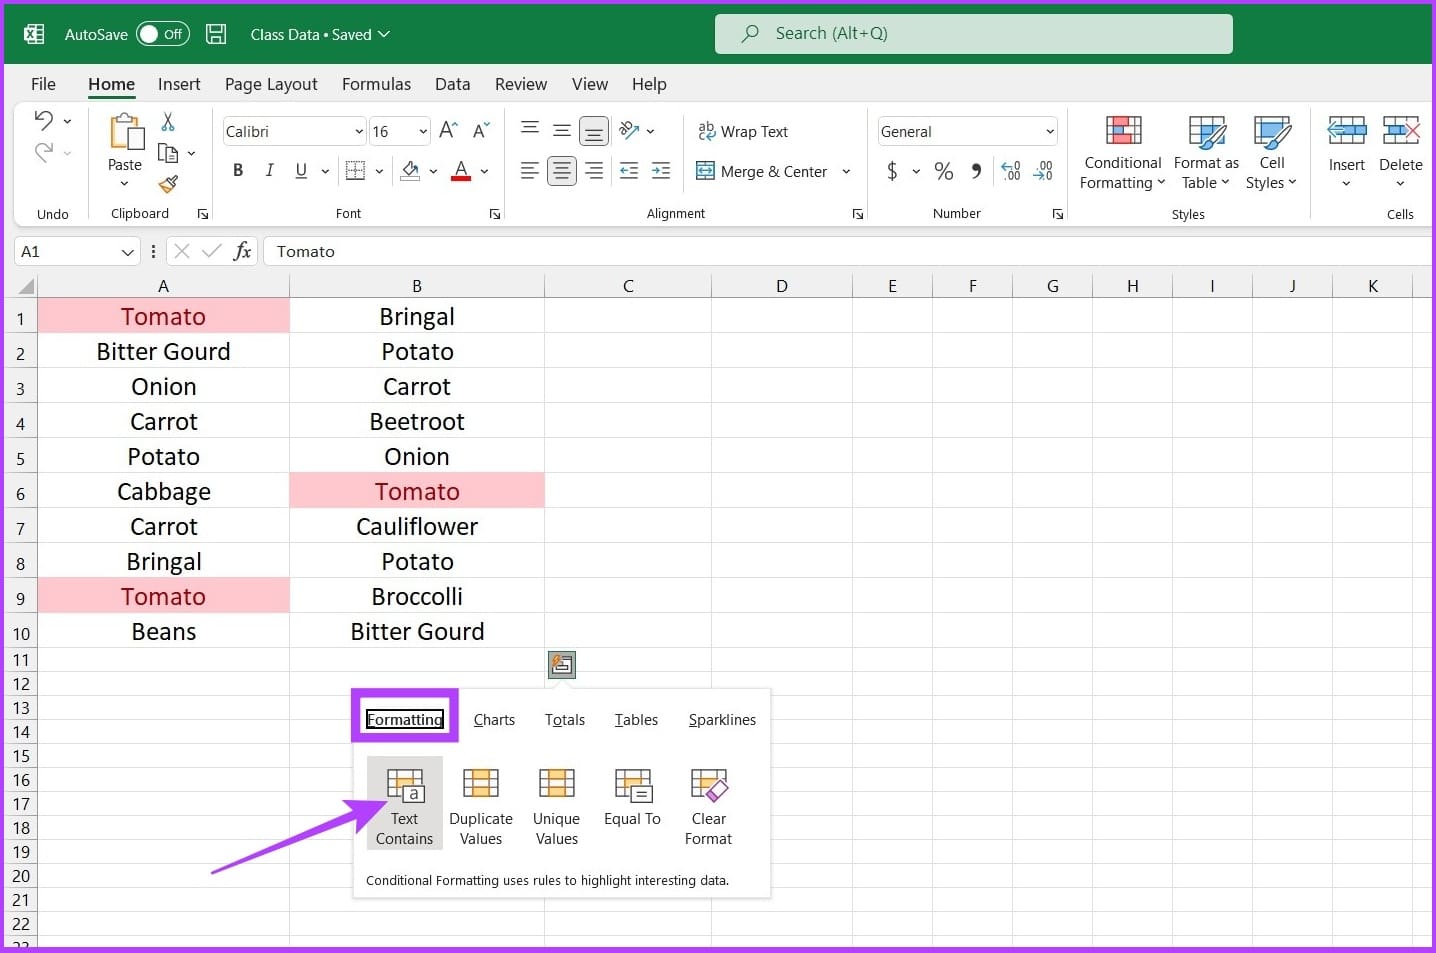Click the Save floppy disk icon

point(216,34)
